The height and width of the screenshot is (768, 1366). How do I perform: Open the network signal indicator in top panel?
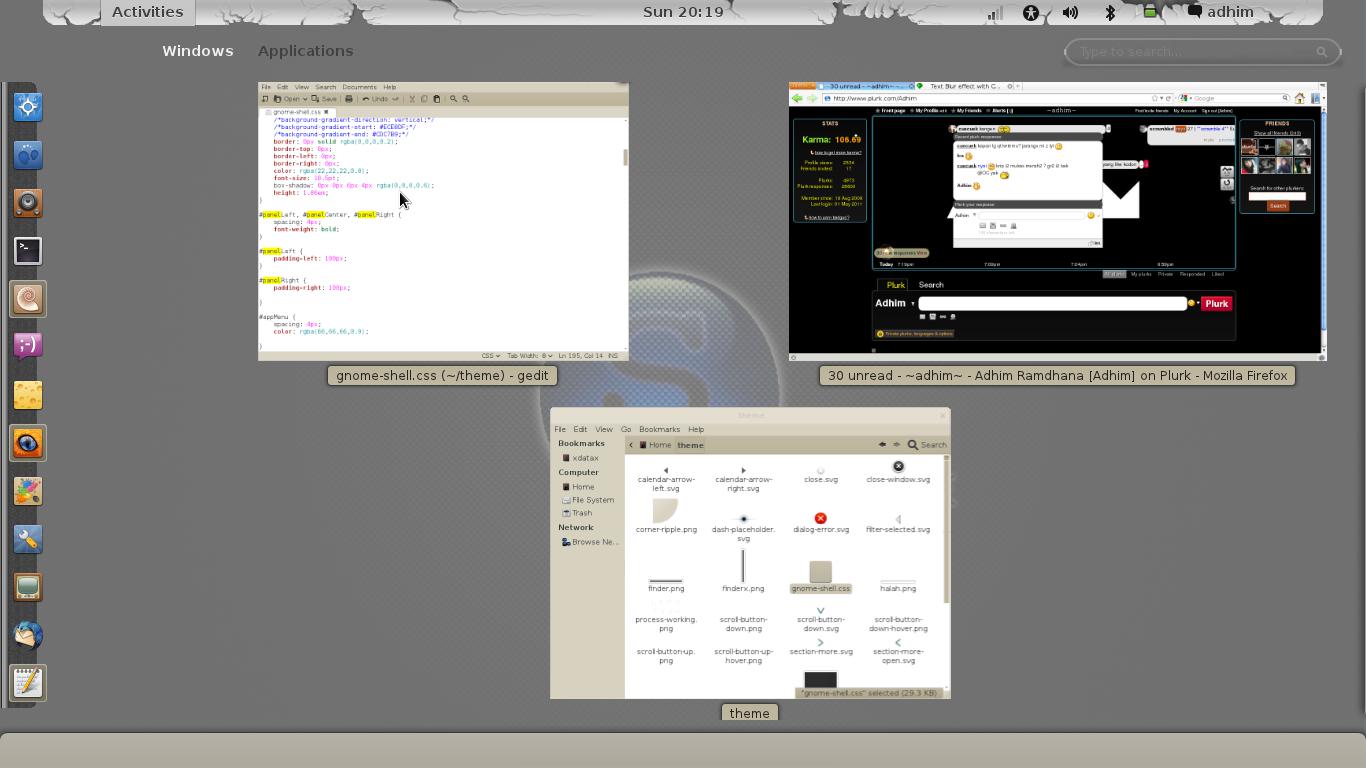[x=995, y=12]
